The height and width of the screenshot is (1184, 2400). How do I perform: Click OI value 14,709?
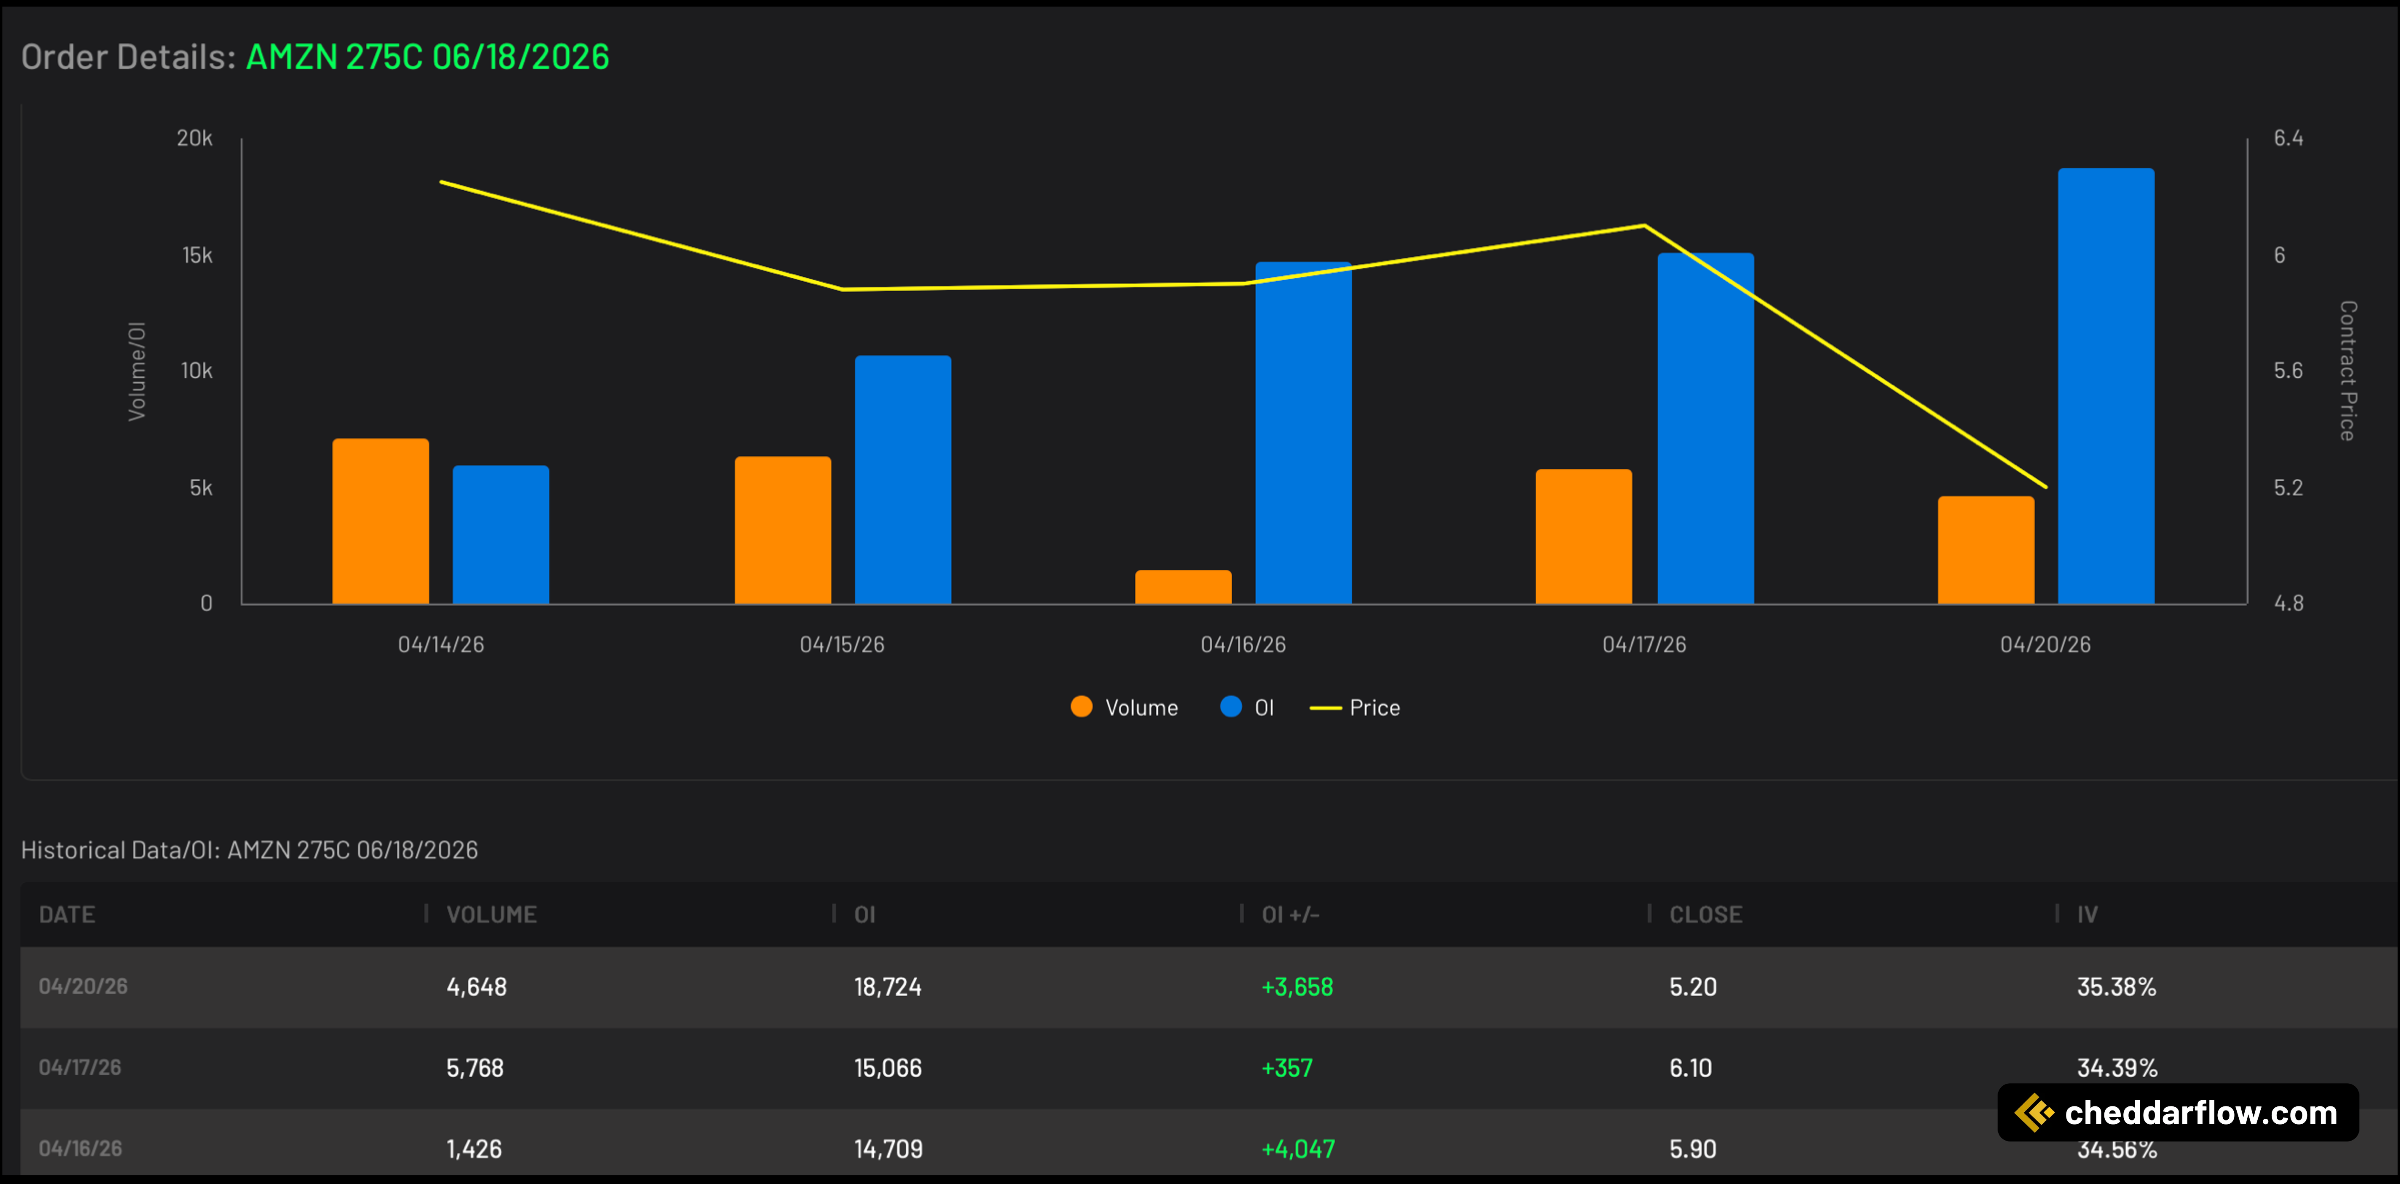pyautogui.click(x=888, y=1149)
